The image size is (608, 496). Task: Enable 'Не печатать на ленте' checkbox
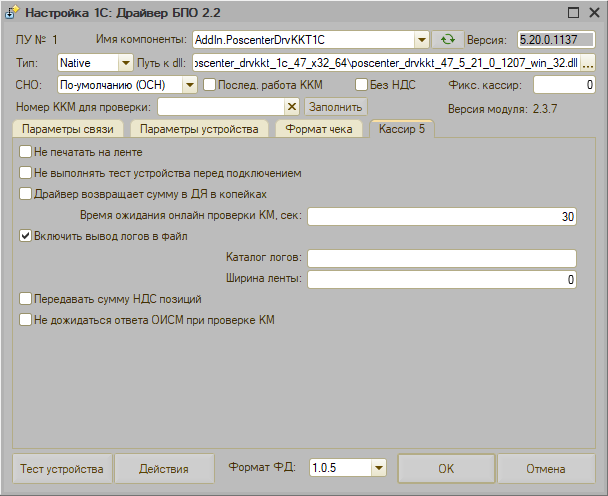pyautogui.click(x=25, y=152)
